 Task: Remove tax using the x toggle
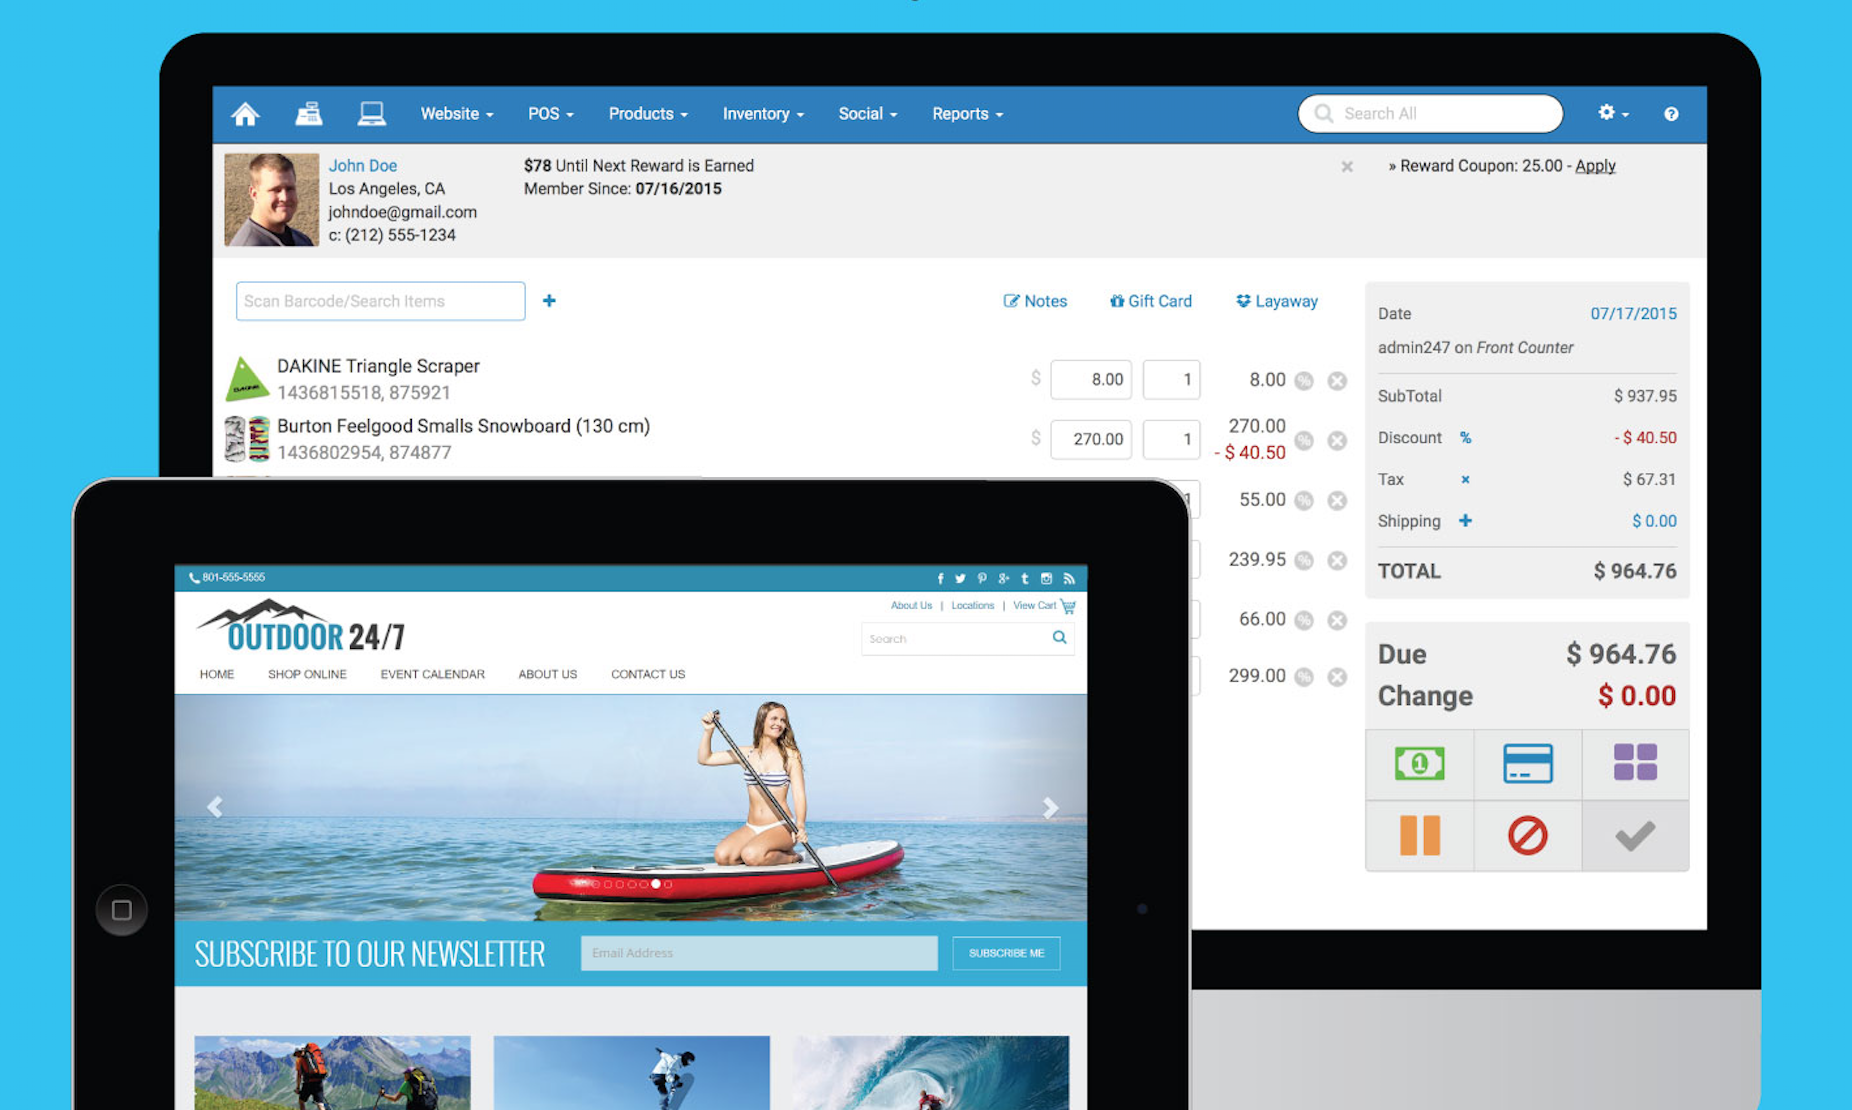(x=1465, y=480)
